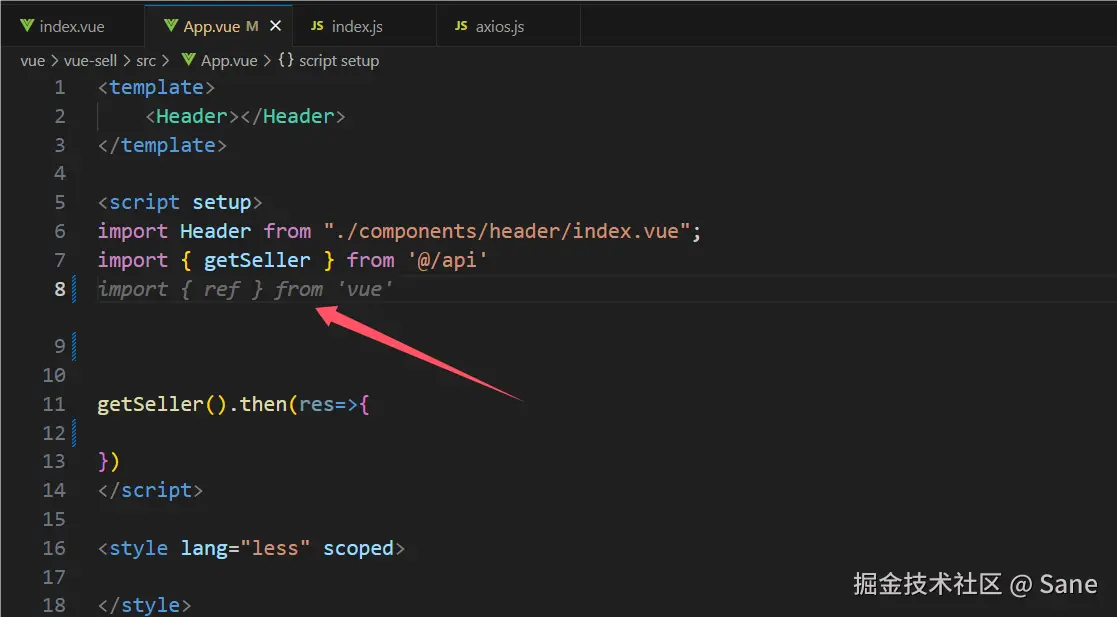Screen dimensions: 1117x617
Task: Click the closing </script> tag
Action: pos(150,491)
